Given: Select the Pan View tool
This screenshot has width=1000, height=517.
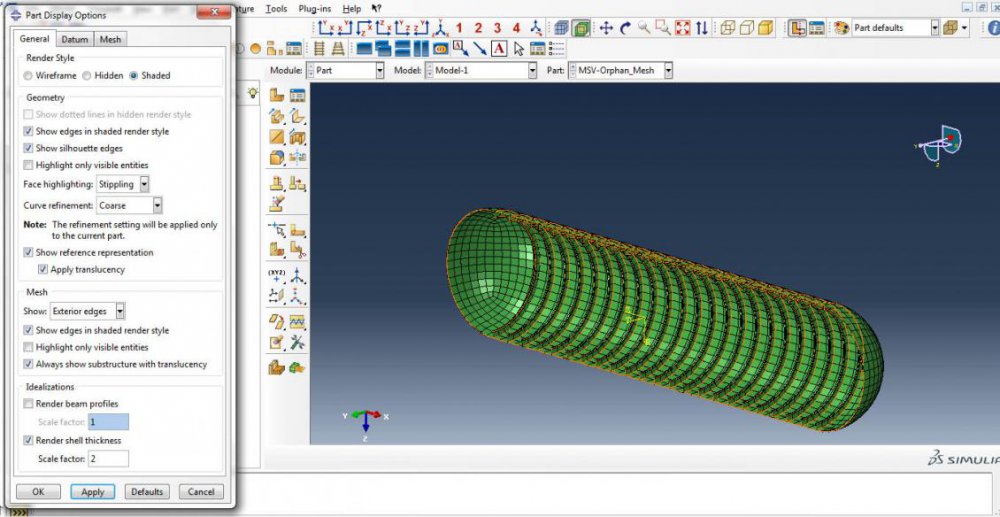Looking at the screenshot, I should pyautogui.click(x=606, y=28).
